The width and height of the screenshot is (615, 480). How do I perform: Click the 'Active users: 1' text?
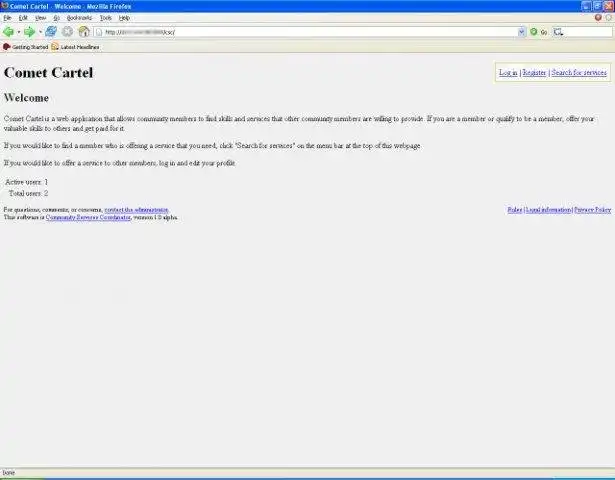pos(26,182)
